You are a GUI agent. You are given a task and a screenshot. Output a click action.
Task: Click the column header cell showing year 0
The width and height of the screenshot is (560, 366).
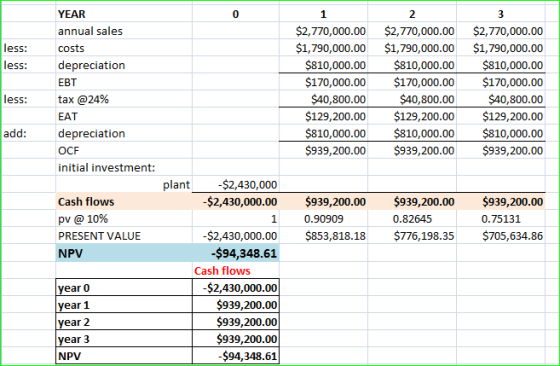point(235,14)
